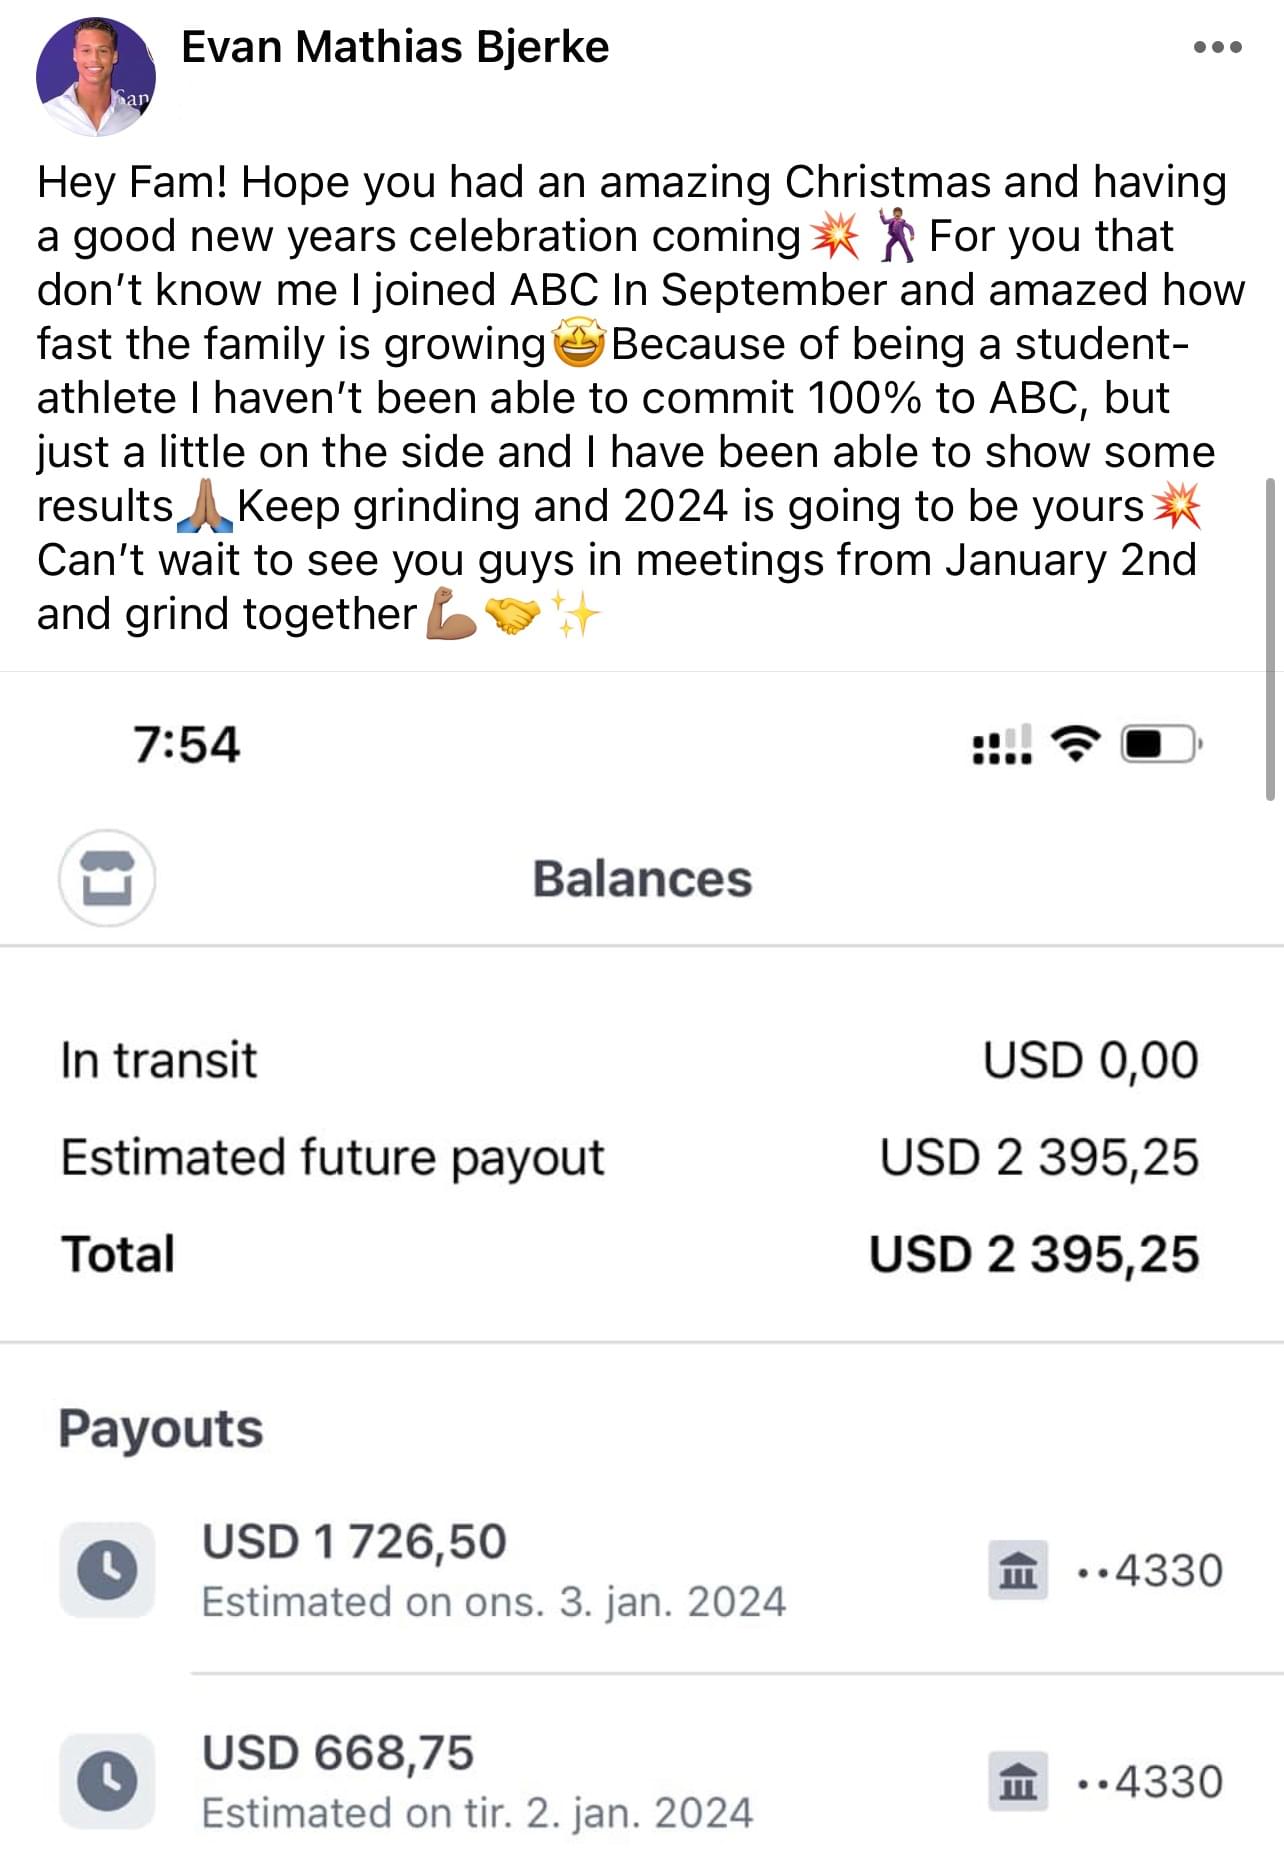The width and height of the screenshot is (1284, 1876).
Task: Open the USD 668,75 payout entry
Action: [x=642, y=1780]
